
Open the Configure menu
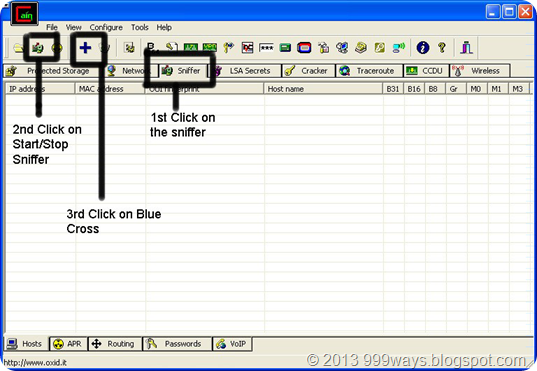(106, 27)
